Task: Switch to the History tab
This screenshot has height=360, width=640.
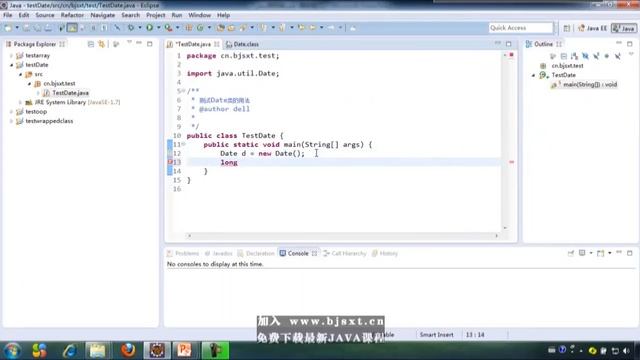Action: point(384,253)
